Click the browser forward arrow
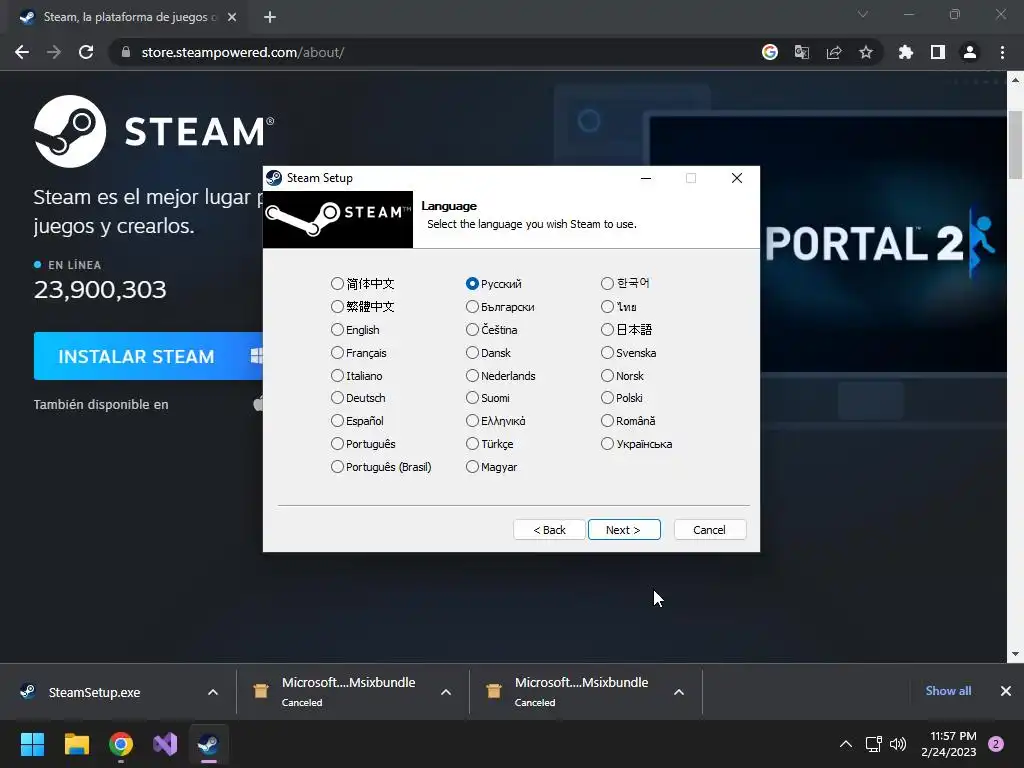1024x768 pixels. [54, 52]
